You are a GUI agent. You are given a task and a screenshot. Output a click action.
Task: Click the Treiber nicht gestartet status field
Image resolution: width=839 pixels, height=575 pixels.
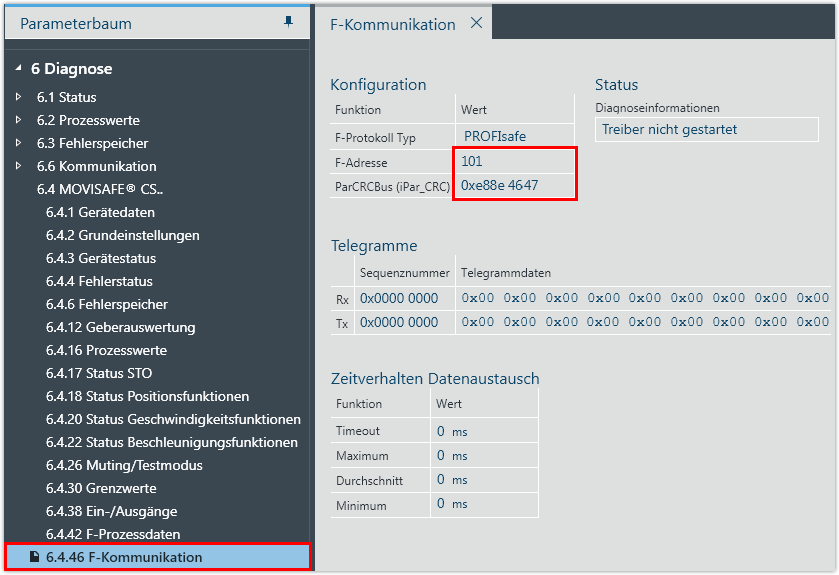pyautogui.click(x=705, y=129)
